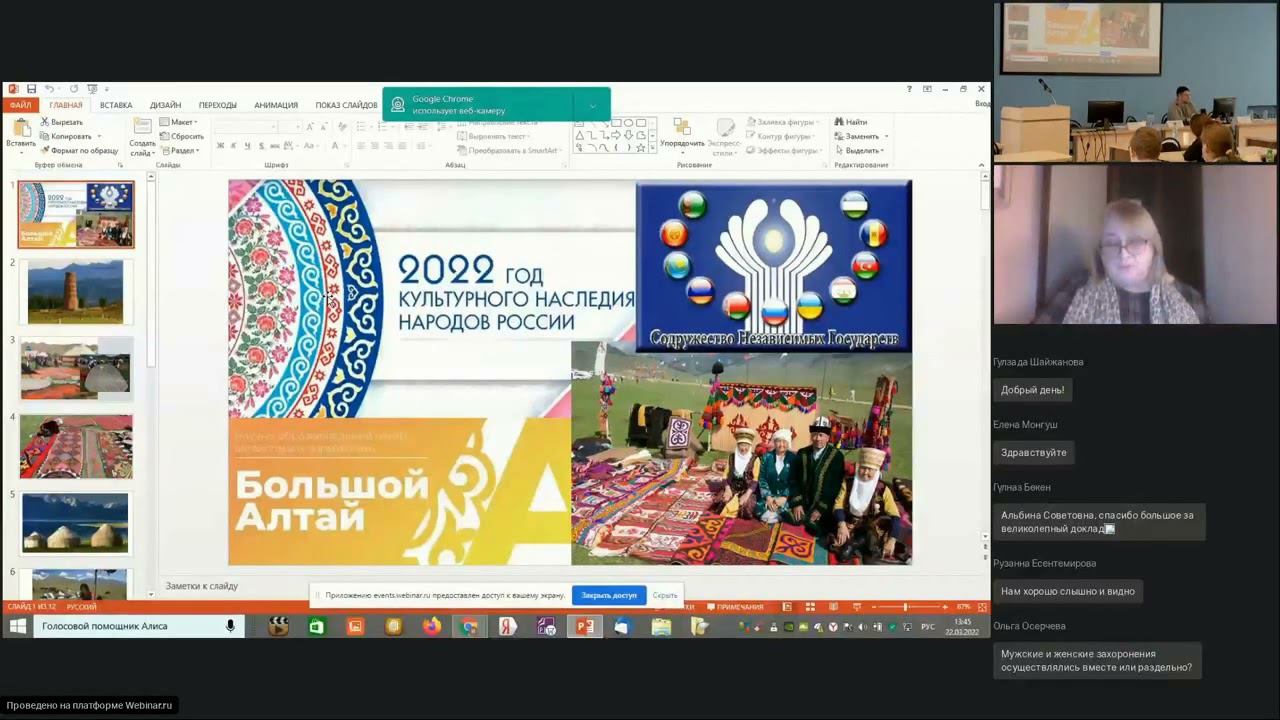Select slide 2 tower thumbnail
Viewport: 1280px width, 720px height.
76,292
